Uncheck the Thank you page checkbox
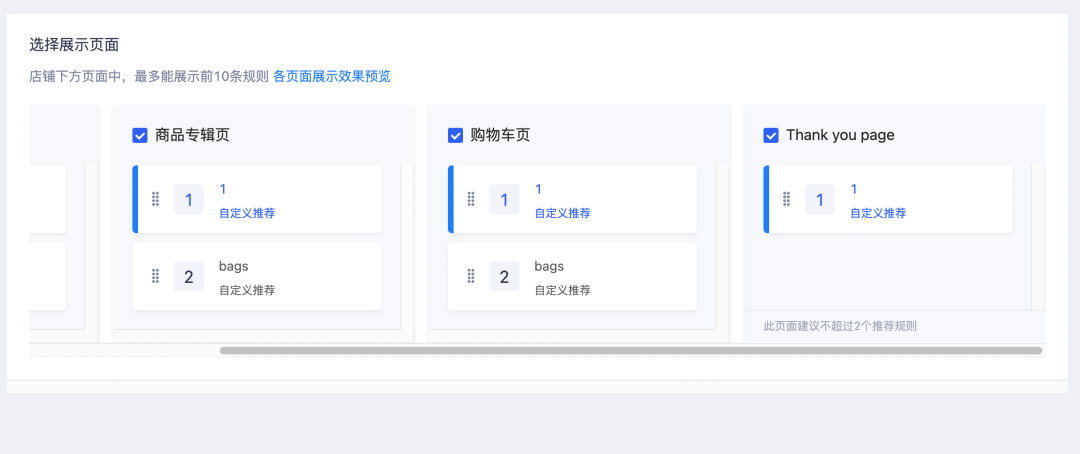 (x=771, y=136)
